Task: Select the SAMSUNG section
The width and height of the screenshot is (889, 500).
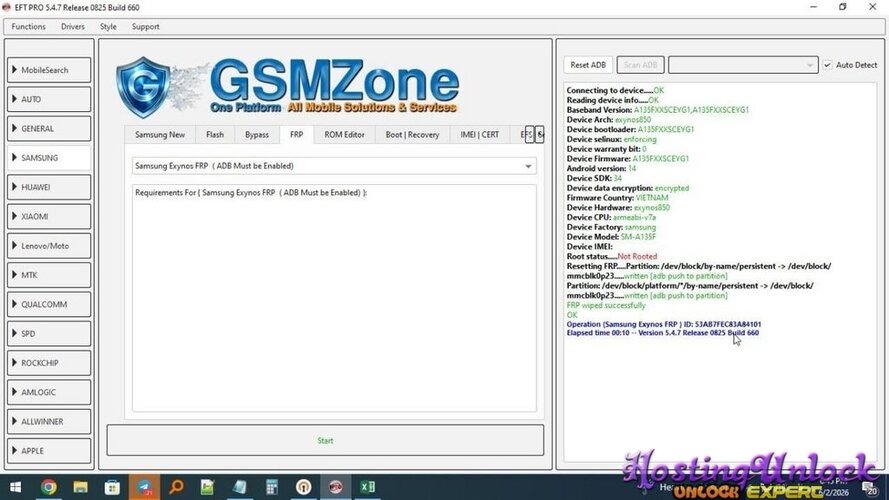Action: (x=49, y=158)
